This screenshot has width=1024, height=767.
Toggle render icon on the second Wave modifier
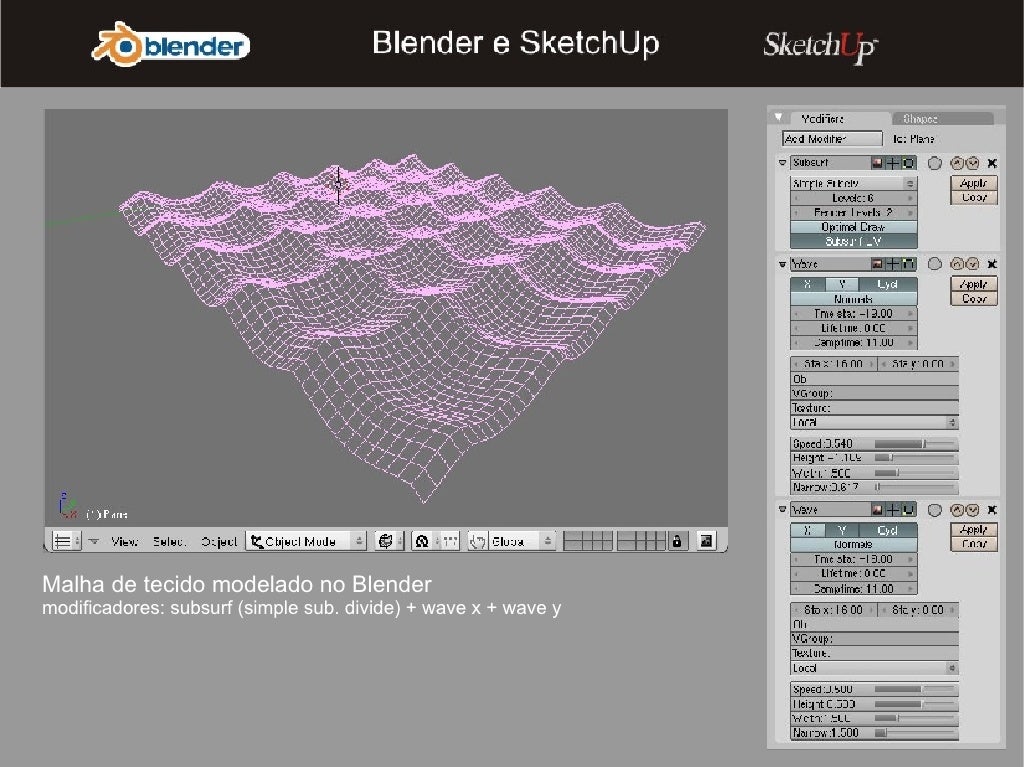[877, 510]
